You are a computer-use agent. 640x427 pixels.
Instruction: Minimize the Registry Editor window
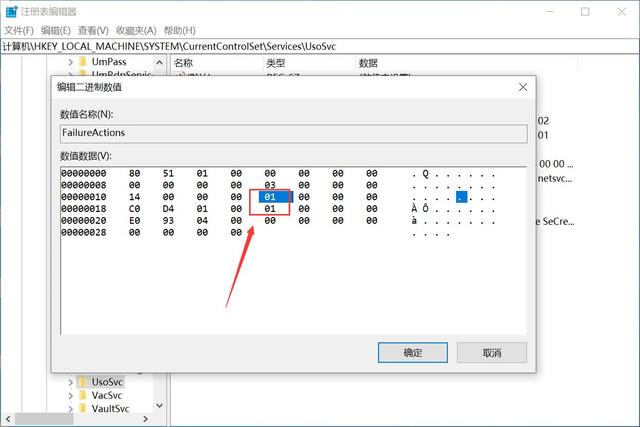[550, 12]
